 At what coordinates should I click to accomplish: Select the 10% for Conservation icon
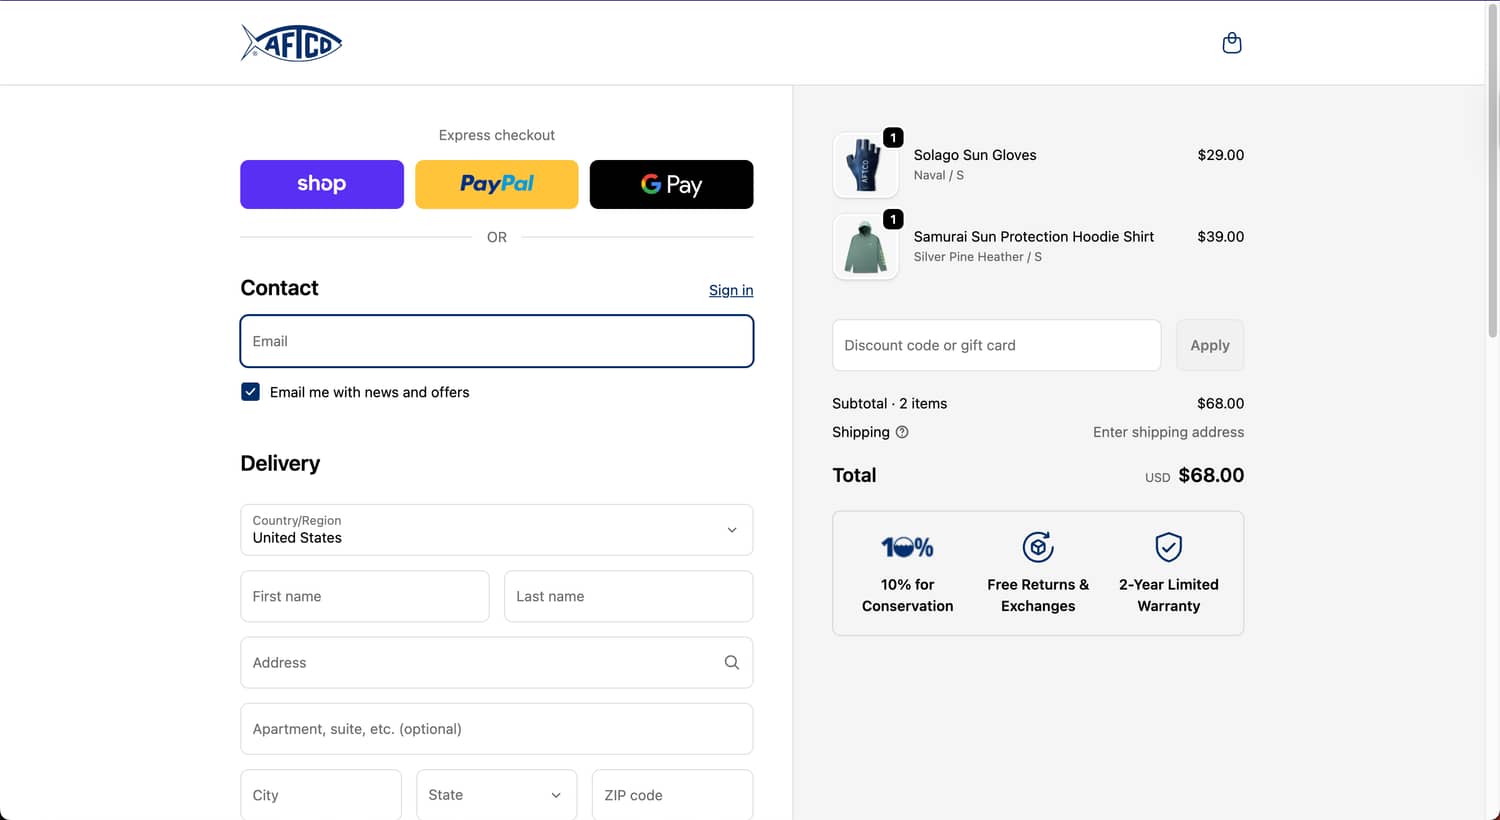pos(907,546)
